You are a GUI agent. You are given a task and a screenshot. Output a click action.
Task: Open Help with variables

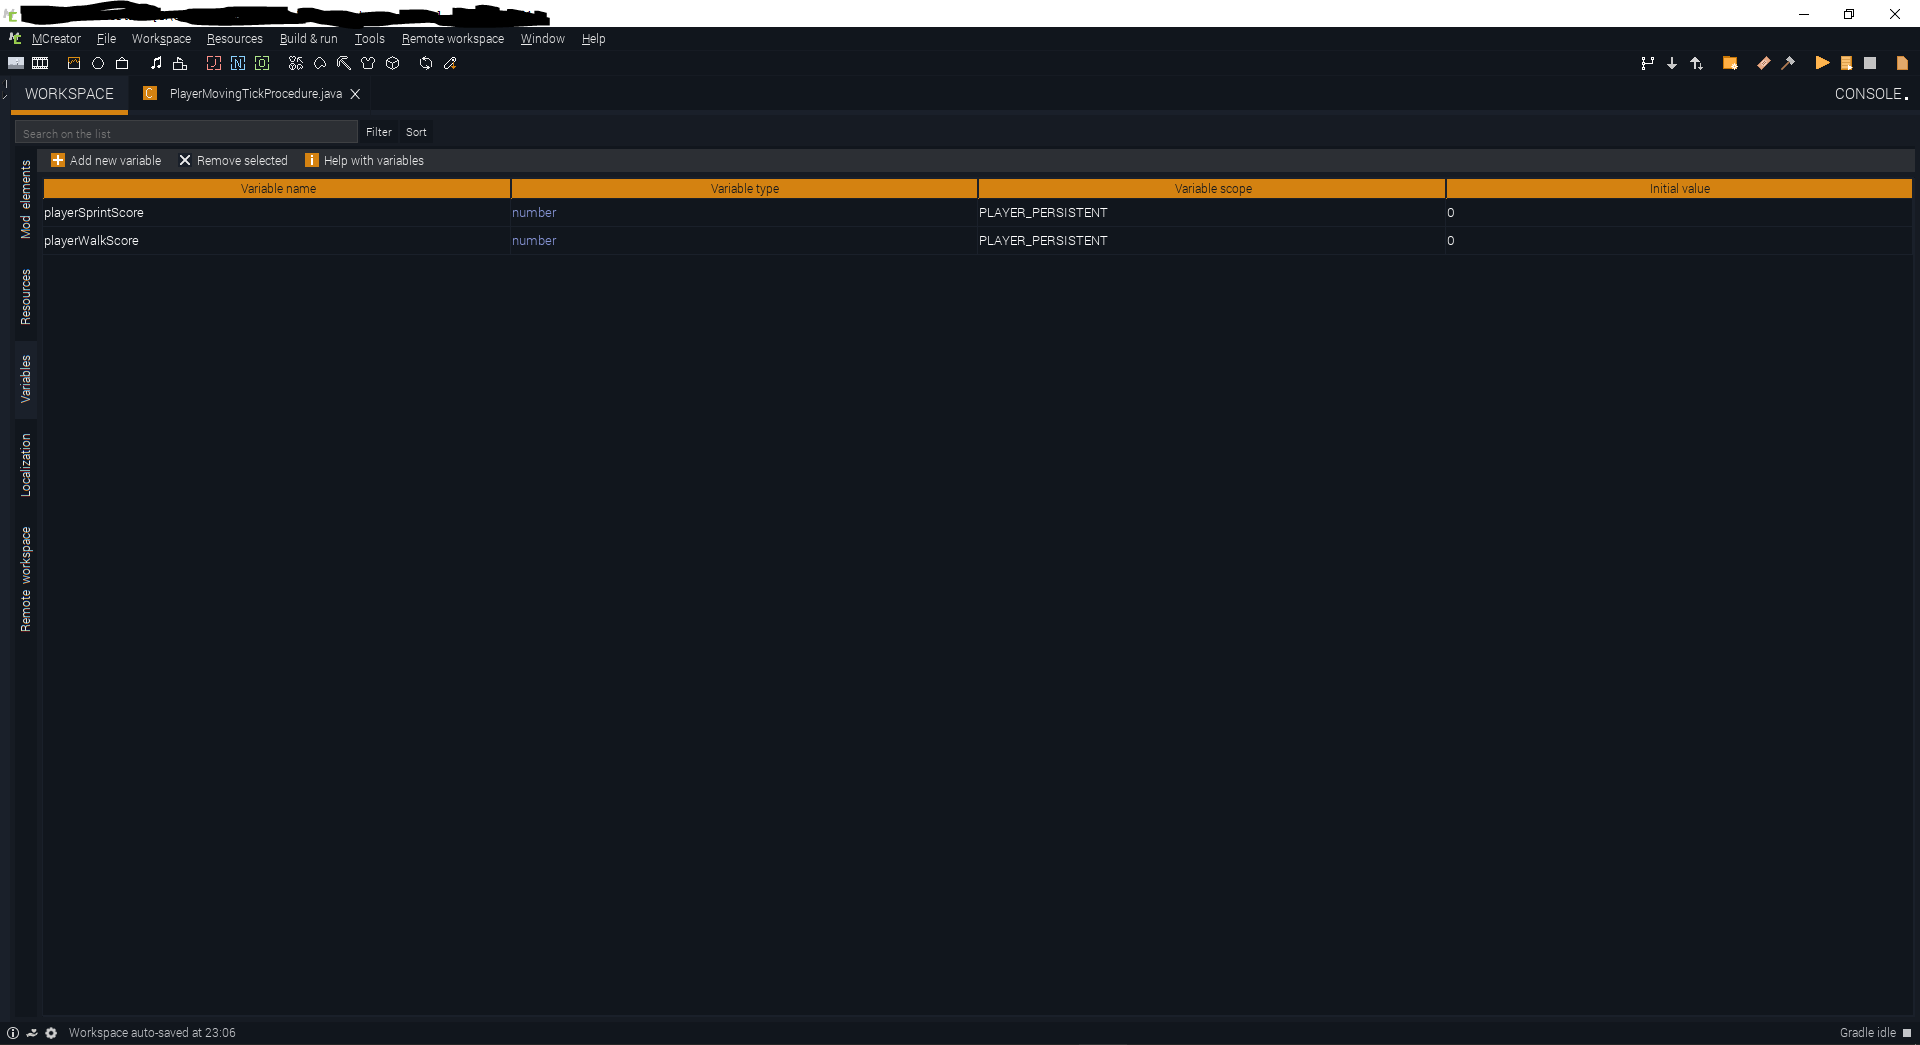coord(364,160)
